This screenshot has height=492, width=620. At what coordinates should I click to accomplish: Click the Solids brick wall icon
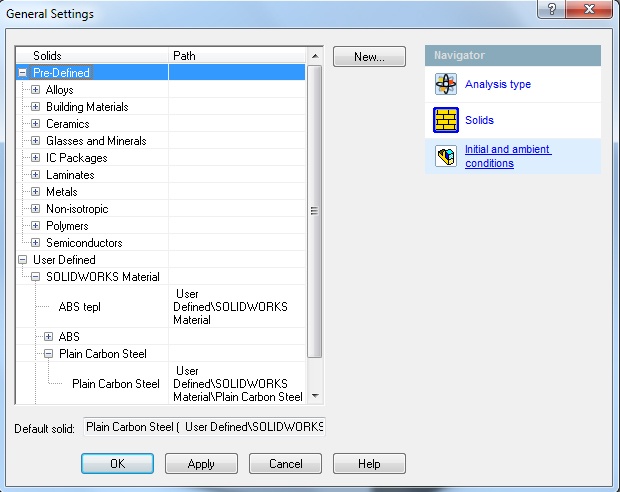446,120
